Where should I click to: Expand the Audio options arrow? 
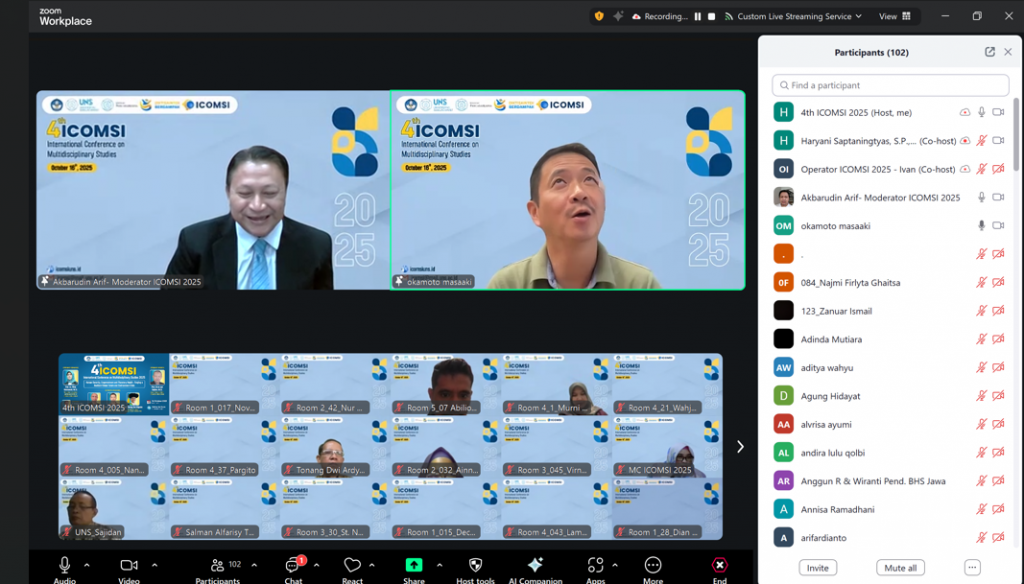pos(86,565)
